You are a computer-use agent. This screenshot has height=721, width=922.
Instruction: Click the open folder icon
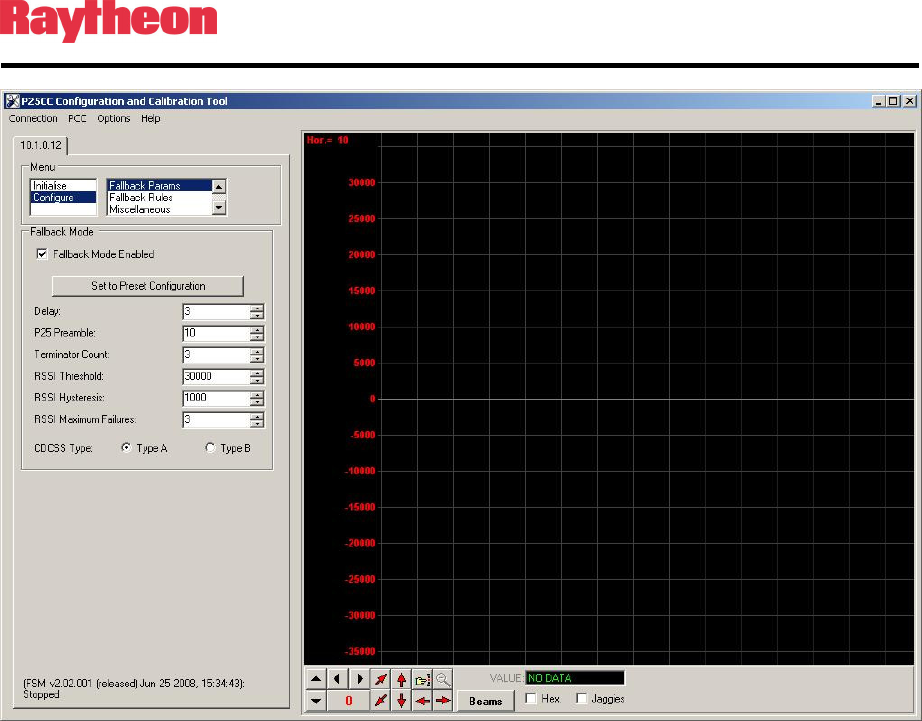coord(423,679)
